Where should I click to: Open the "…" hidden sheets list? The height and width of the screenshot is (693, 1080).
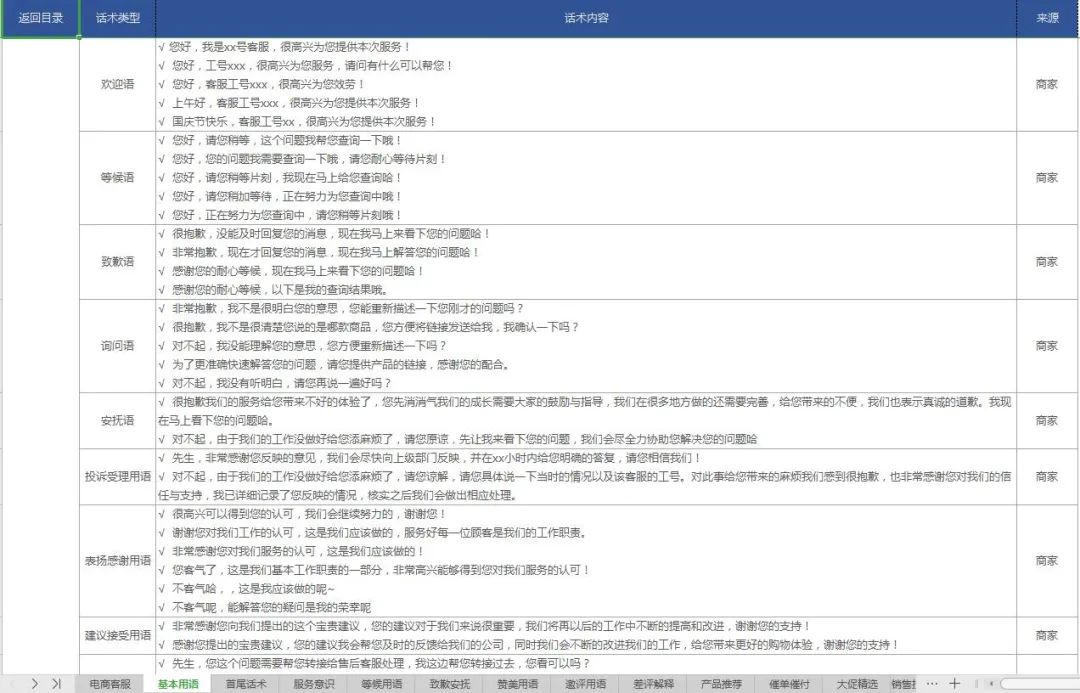tap(932, 684)
